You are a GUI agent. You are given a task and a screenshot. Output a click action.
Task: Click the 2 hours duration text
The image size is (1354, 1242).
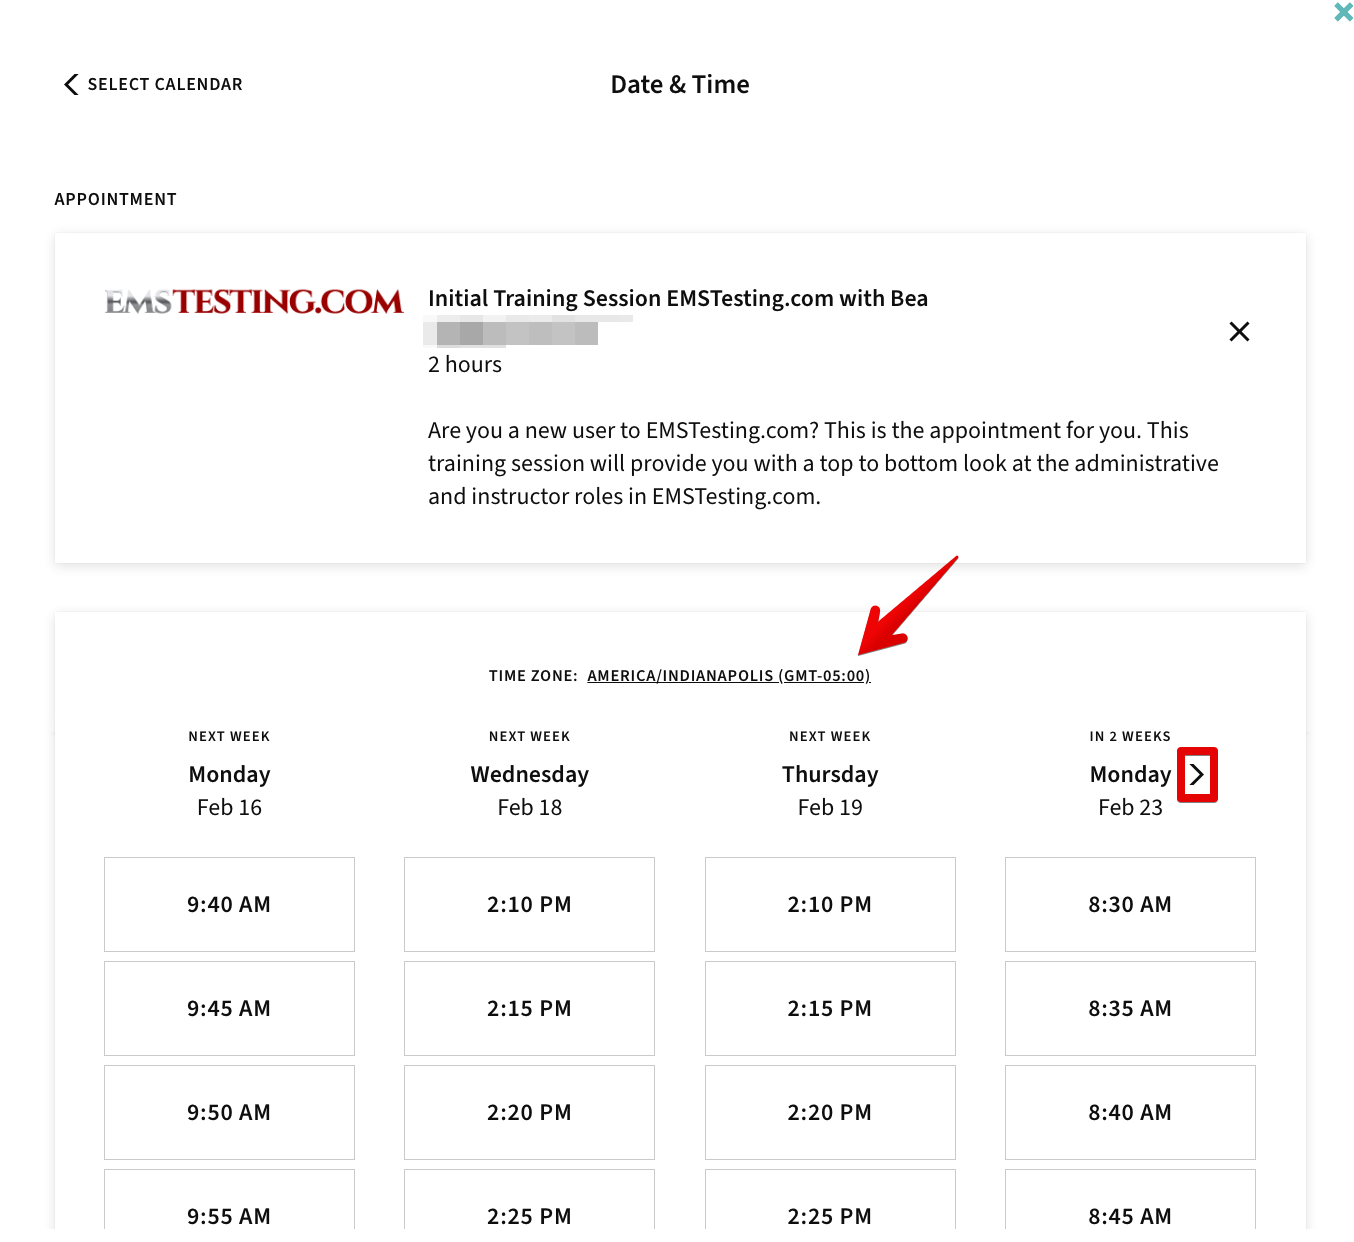[465, 364]
